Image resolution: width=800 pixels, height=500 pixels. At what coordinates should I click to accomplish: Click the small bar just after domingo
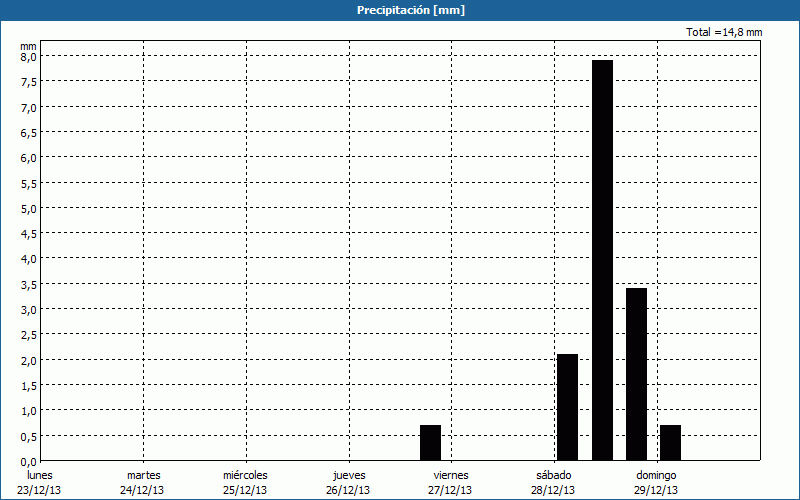coord(670,443)
